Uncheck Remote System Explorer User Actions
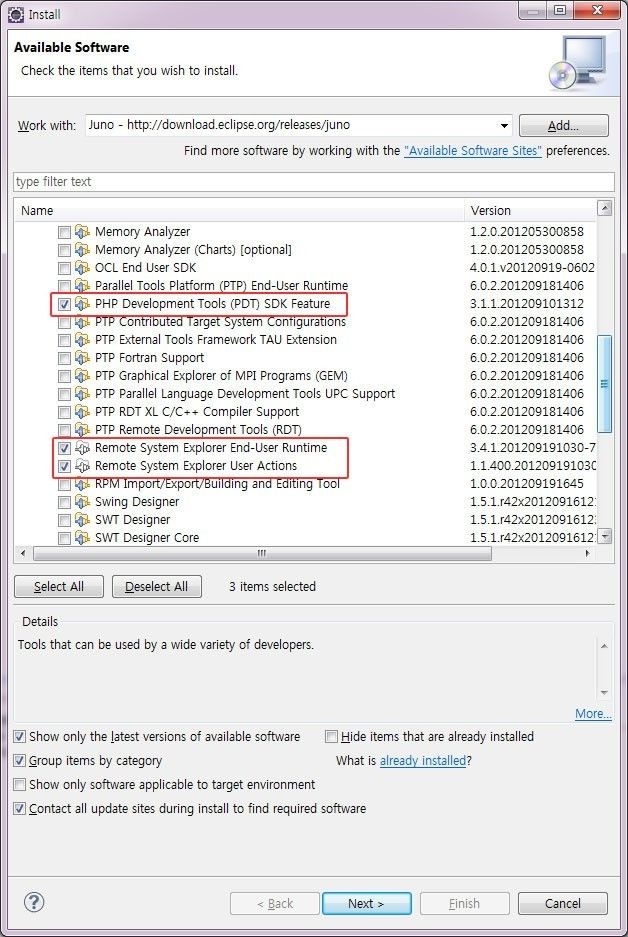 [x=65, y=466]
